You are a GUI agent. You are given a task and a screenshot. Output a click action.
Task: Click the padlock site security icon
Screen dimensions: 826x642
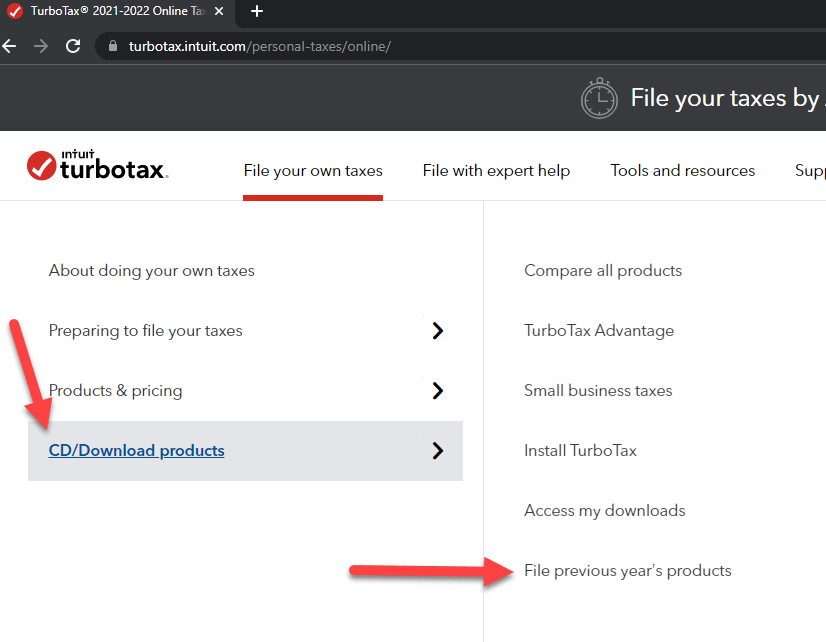coord(113,46)
